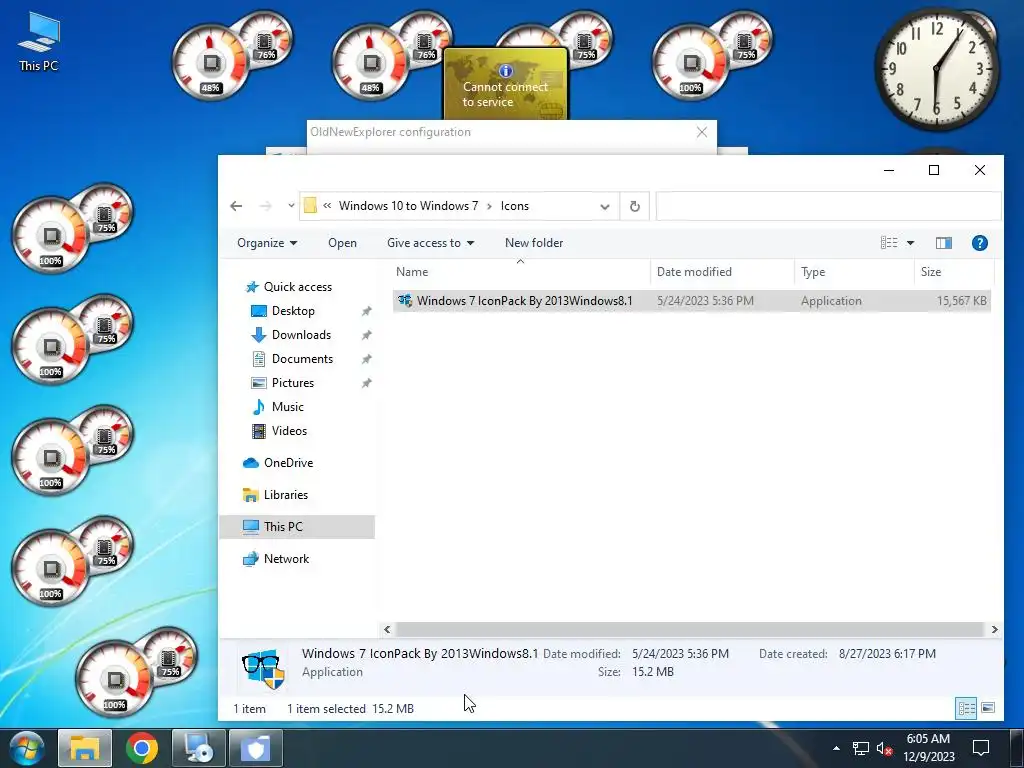Click the Downloads pin icon
Screen dimensions: 1024x768
(366, 335)
